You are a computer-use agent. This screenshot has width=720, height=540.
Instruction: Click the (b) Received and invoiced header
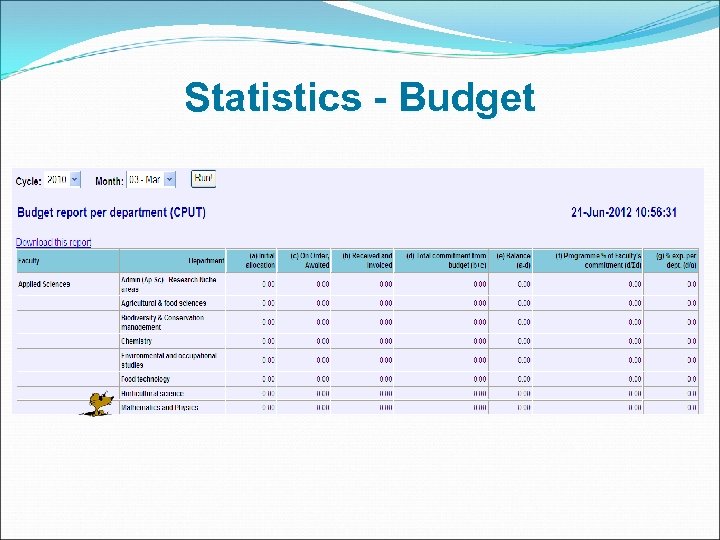coord(362,261)
